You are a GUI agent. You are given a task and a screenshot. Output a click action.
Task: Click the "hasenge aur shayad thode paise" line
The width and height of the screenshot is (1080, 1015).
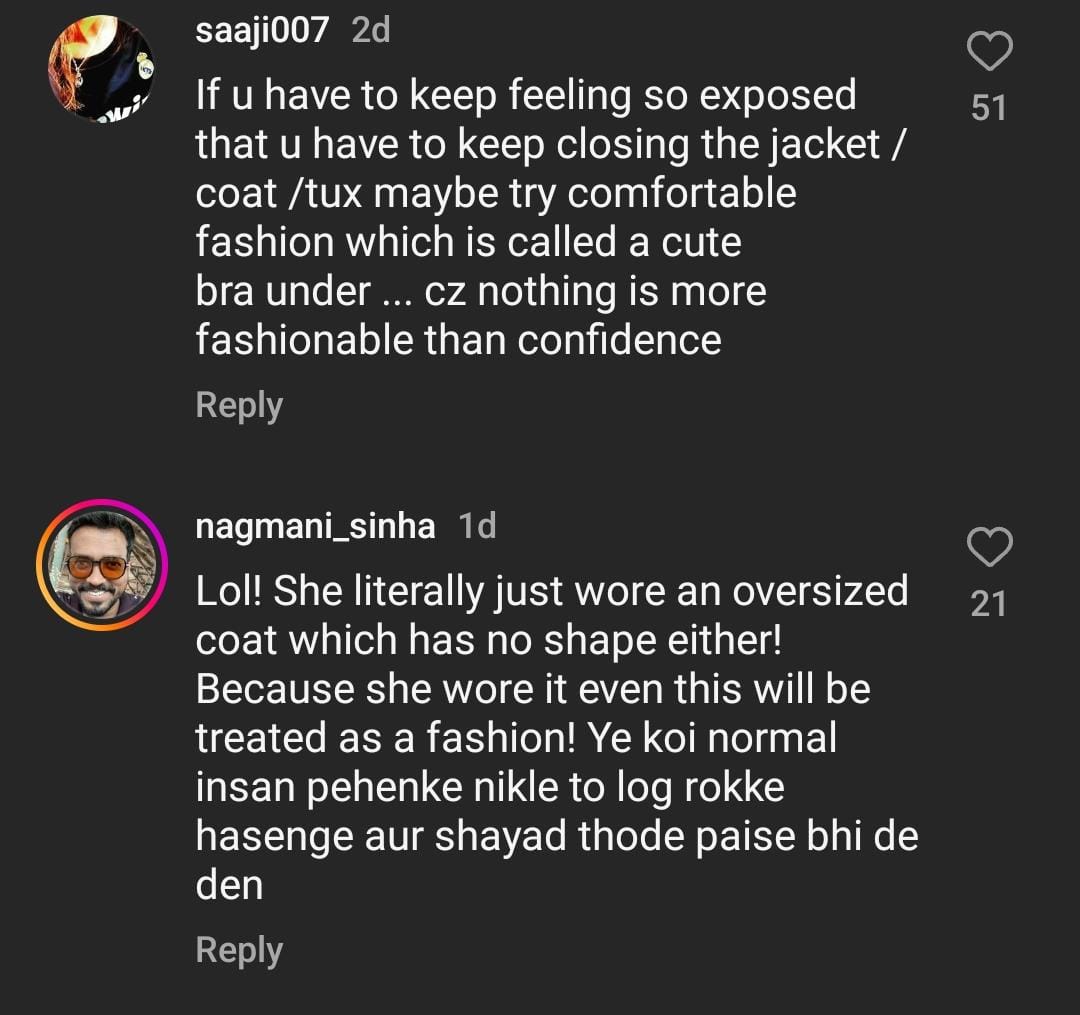pos(556,836)
